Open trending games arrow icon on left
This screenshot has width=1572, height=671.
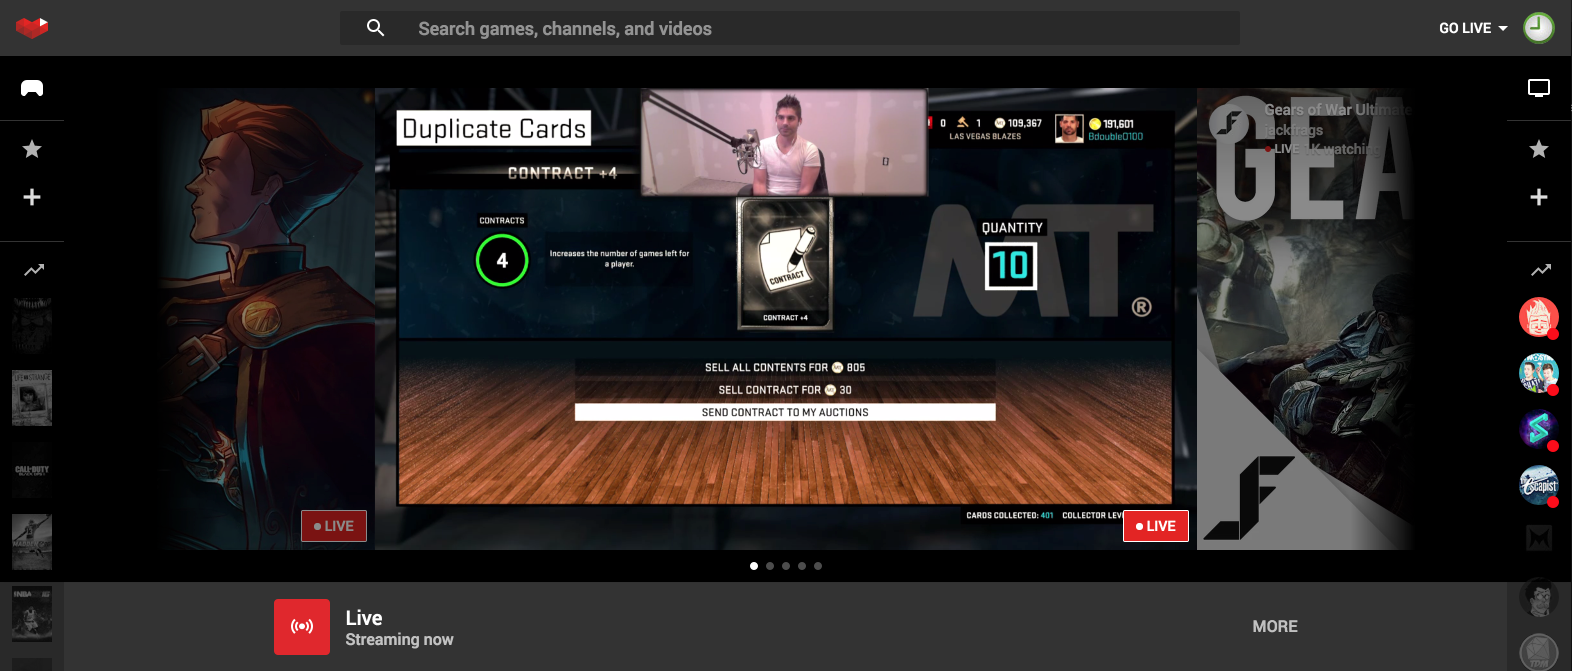pos(33,270)
